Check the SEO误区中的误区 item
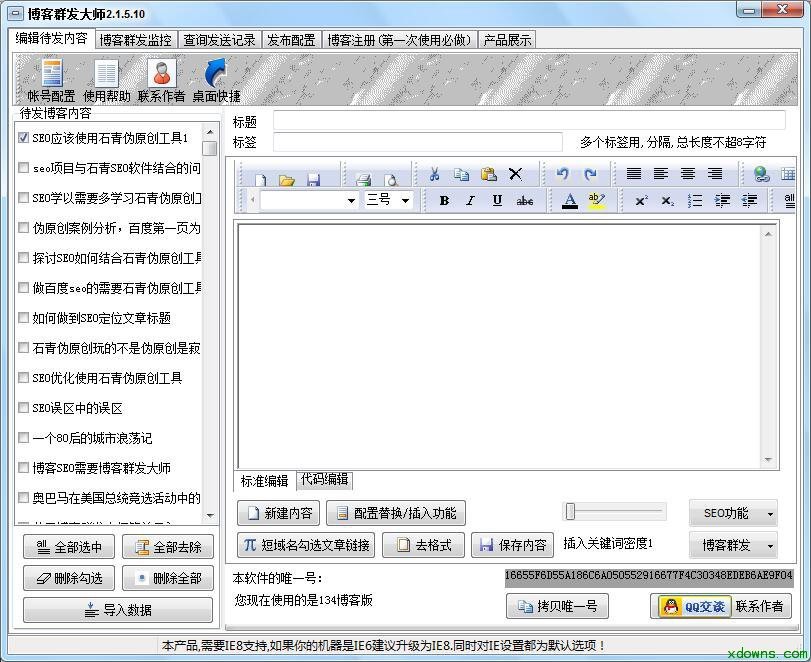Screen dimensions: 811x662 (23, 408)
